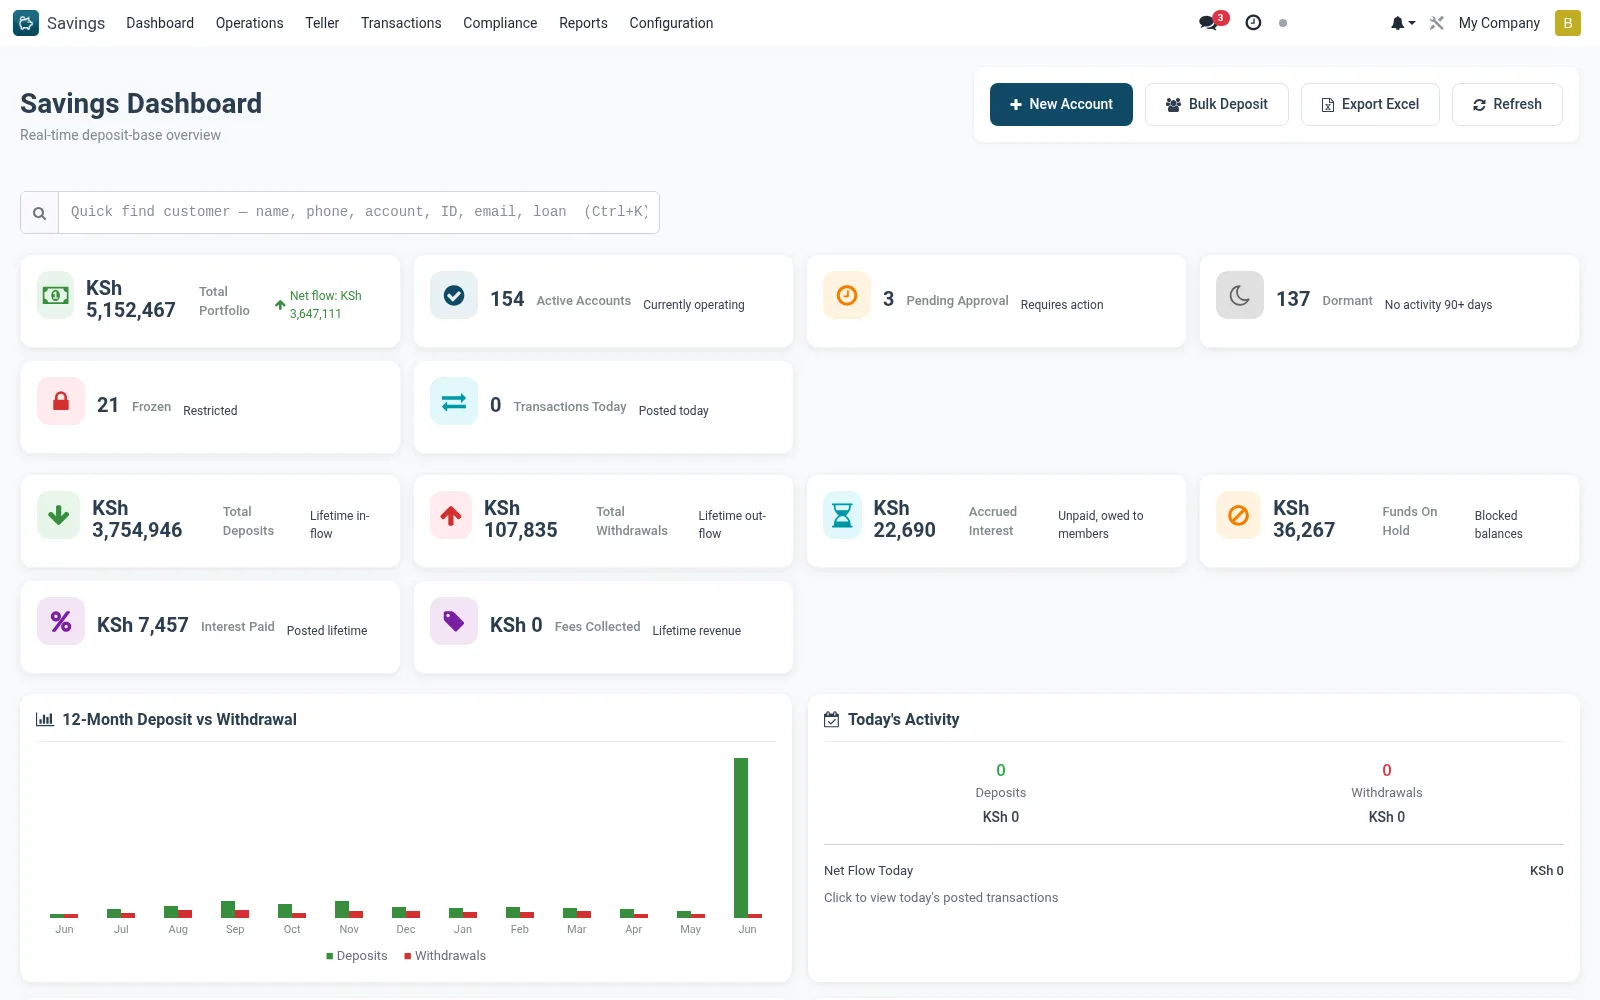1600x1000 pixels.
Task: Toggle the Withdrawals legend swatch
Action: 408,956
